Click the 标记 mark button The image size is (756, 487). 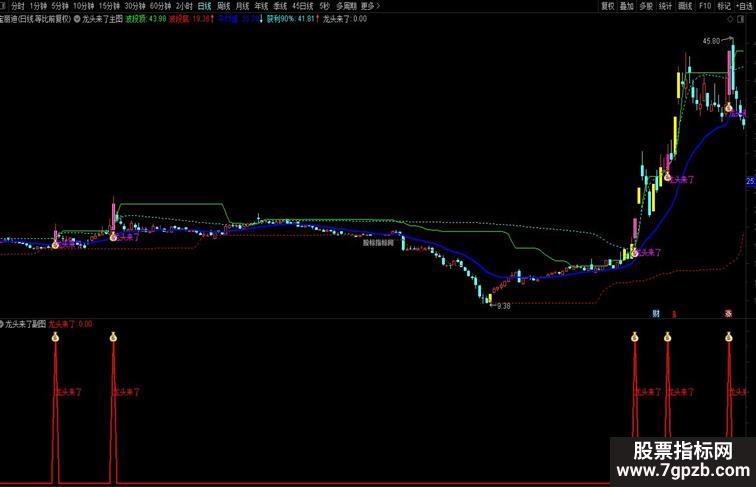pos(724,6)
